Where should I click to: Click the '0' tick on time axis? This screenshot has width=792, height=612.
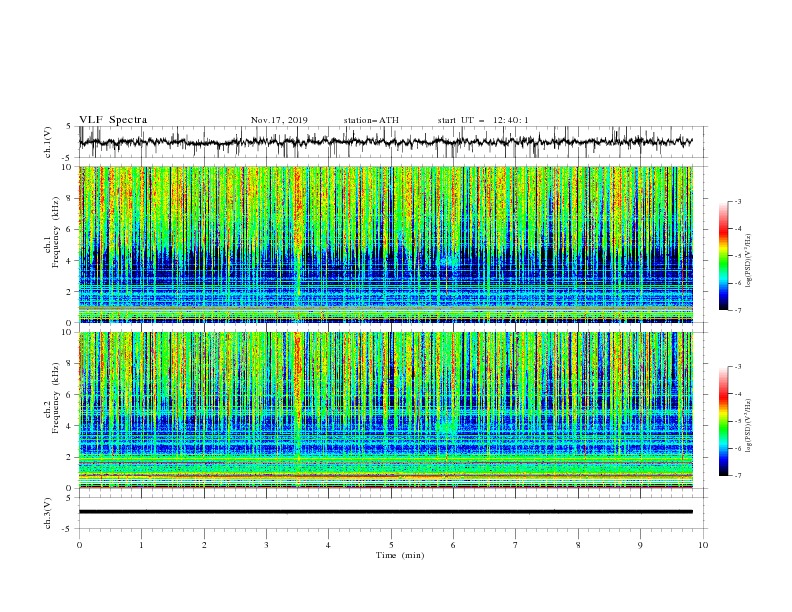(x=79, y=545)
